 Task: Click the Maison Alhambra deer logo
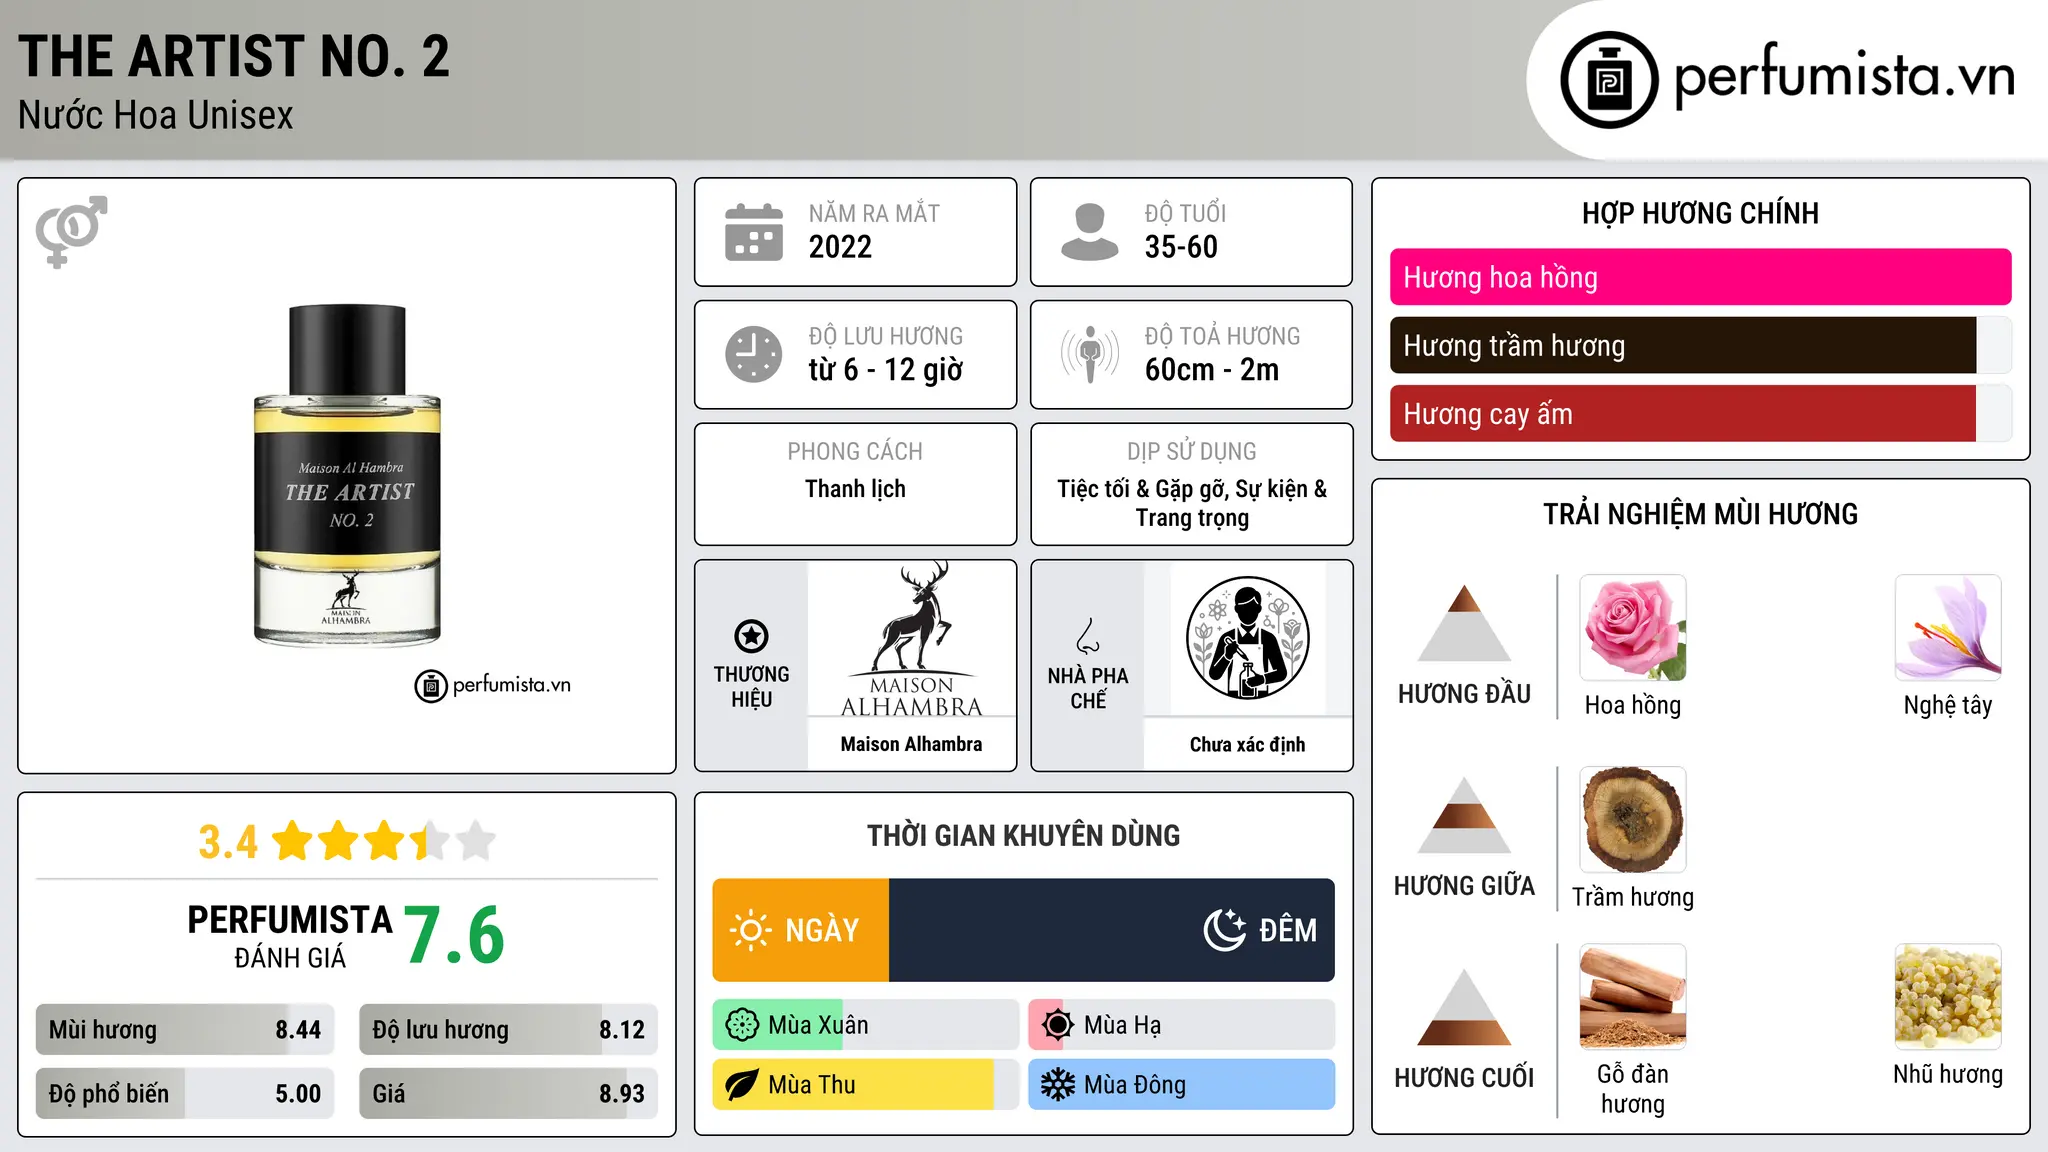912,639
